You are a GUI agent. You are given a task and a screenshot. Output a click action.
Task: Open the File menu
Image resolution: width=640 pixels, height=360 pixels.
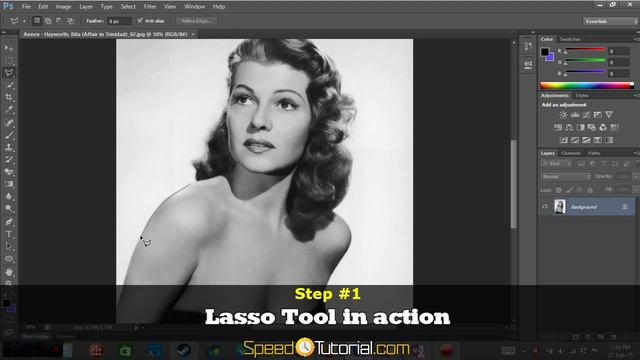pos(26,7)
